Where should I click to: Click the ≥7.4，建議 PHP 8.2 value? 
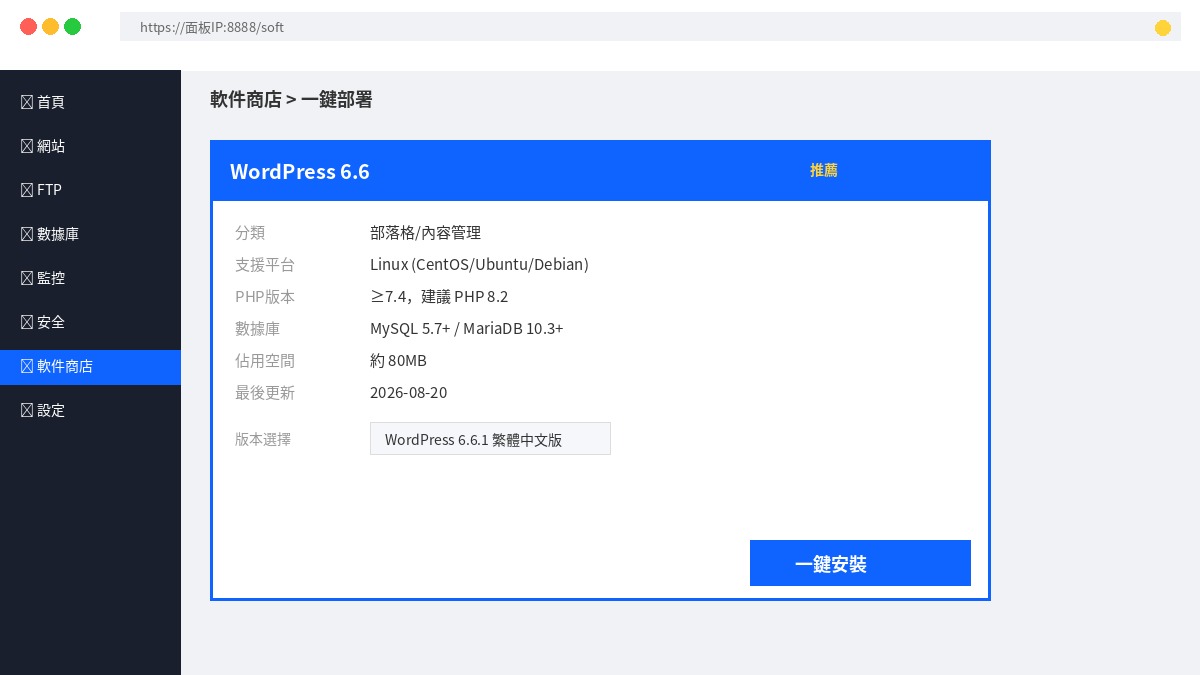(439, 297)
